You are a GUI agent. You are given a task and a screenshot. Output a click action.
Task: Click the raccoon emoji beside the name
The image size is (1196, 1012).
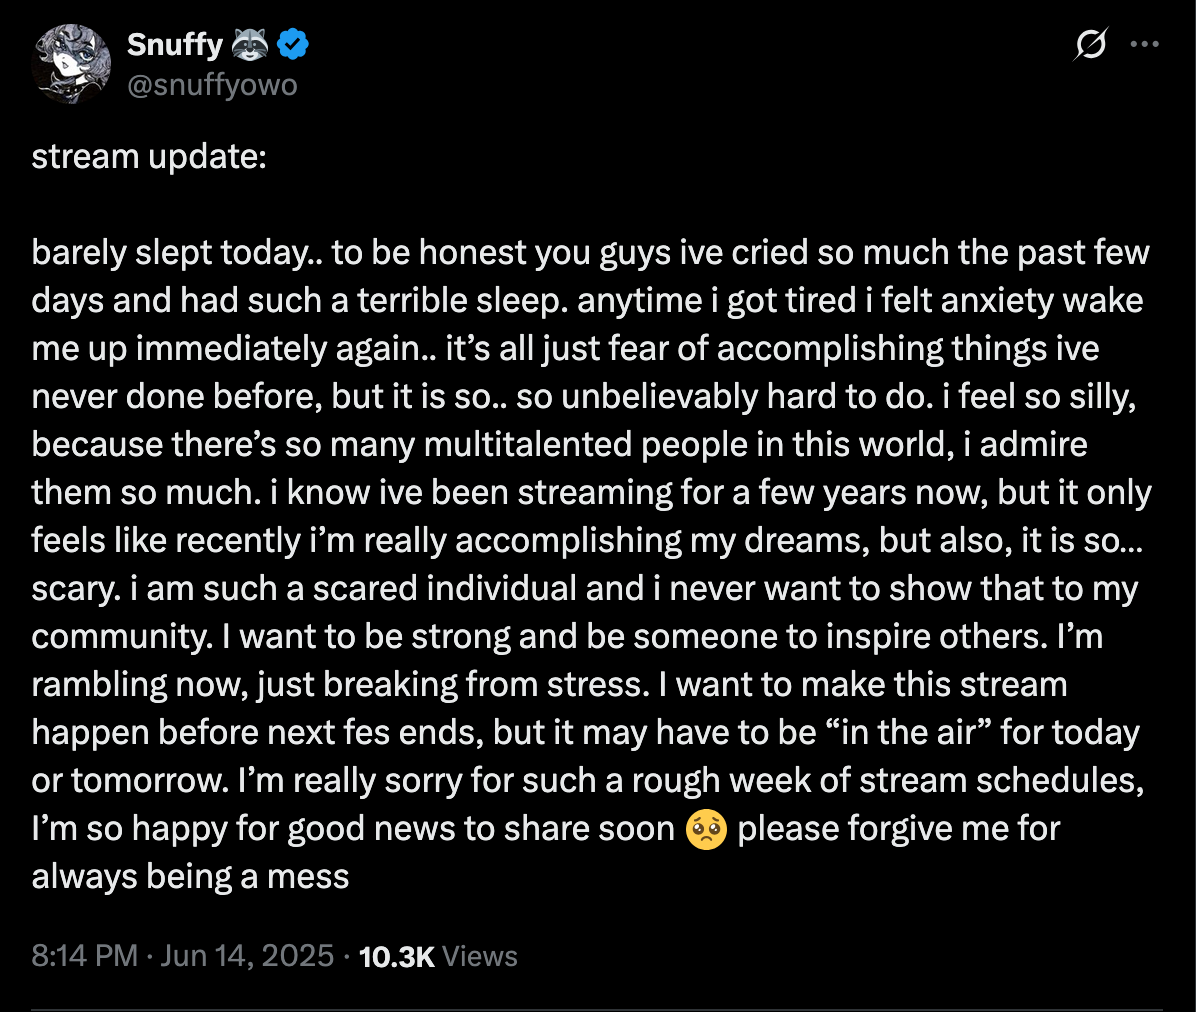coord(250,45)
